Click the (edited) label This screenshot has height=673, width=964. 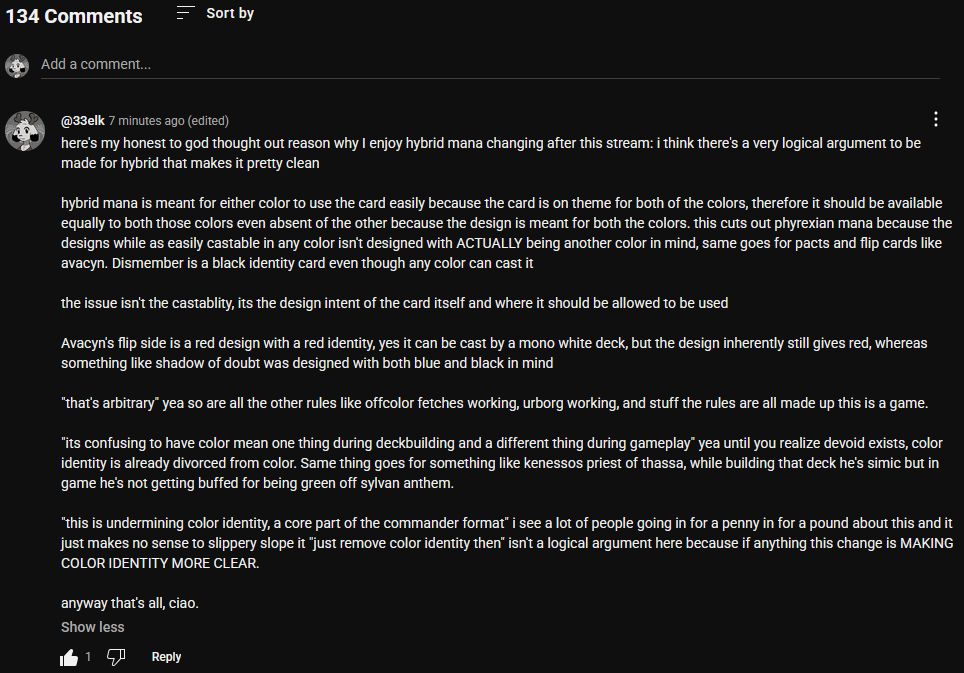tap(208, 120)
